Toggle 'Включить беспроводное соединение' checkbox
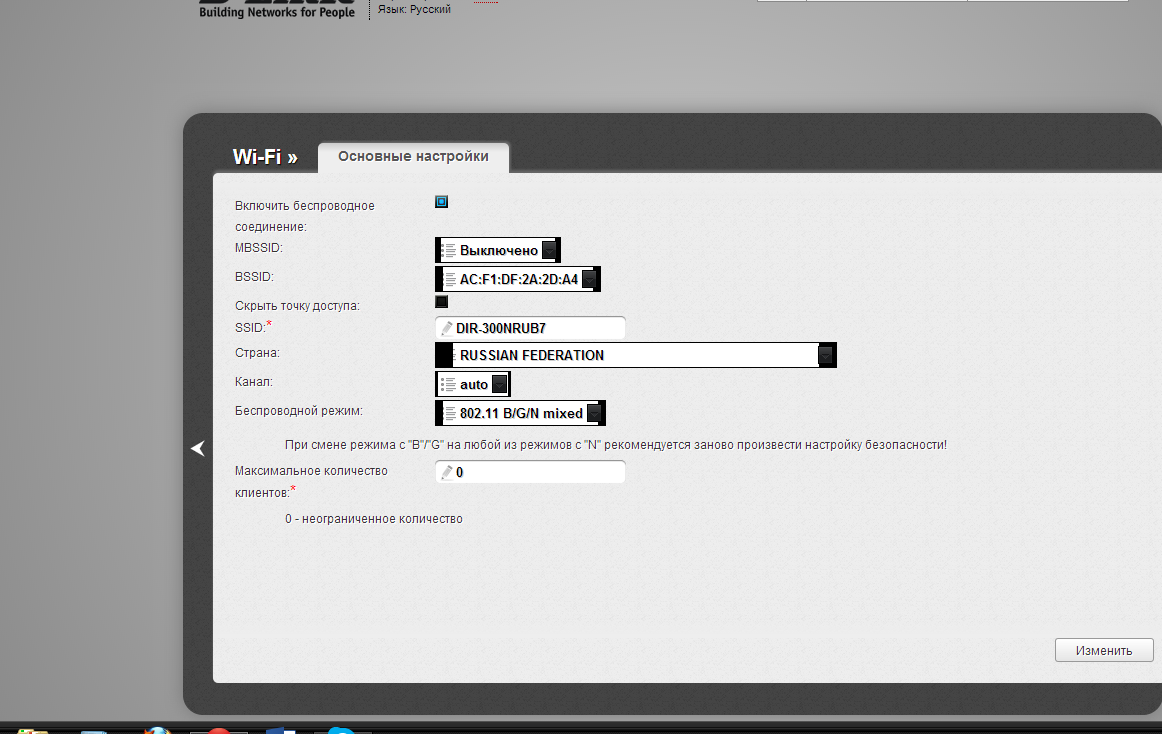The image size is (1162, 734). pos(441,202)
